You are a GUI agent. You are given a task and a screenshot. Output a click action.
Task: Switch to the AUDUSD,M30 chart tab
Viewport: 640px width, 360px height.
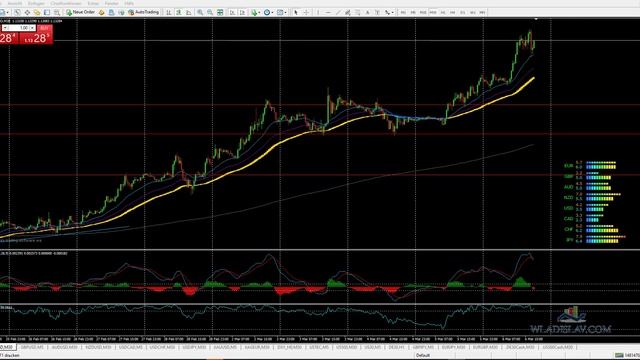[64, 347]
